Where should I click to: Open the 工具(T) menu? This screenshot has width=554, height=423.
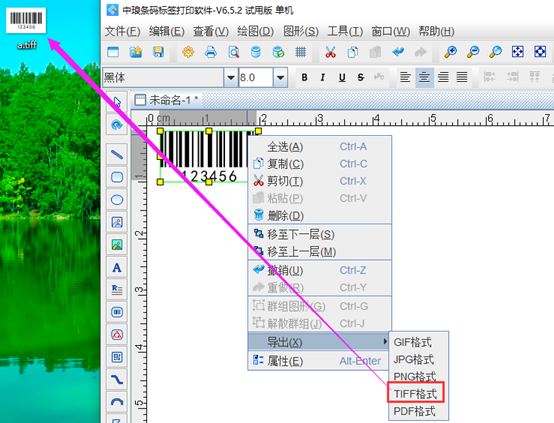tap(345, 31)
